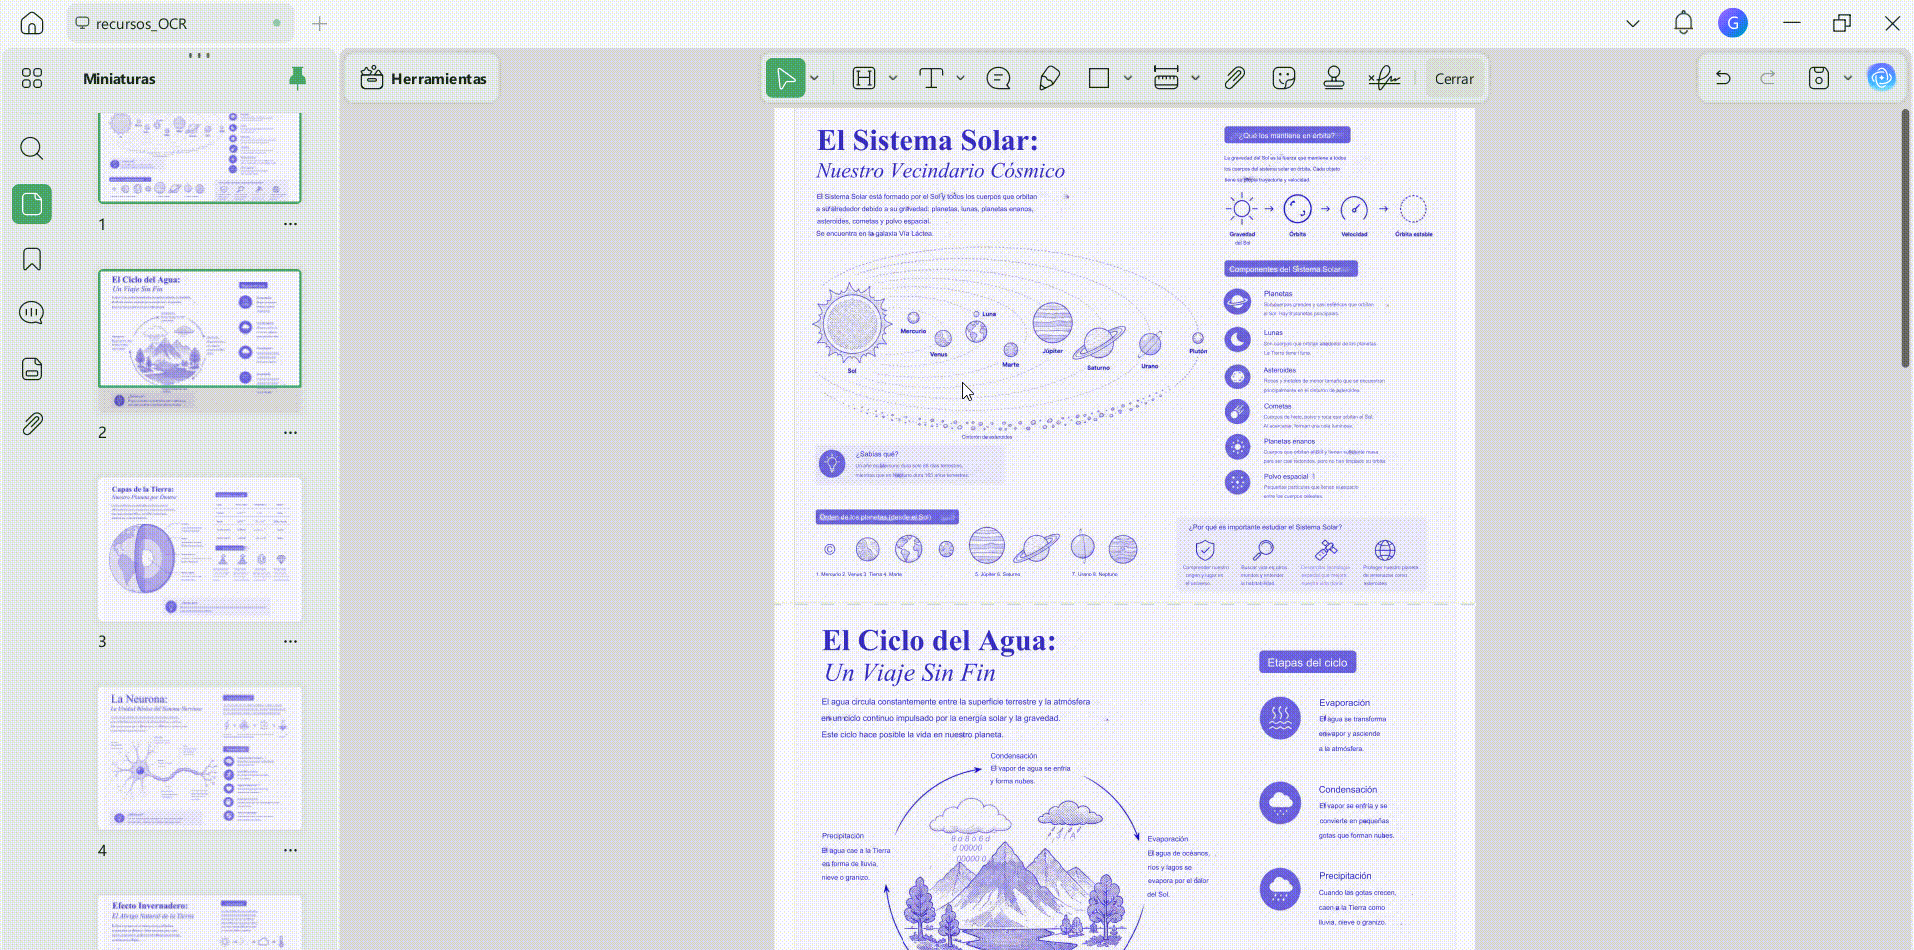Click the Componentes del Sistema Solar label
Screen dimensions: 1914x950
[1290, 269]
